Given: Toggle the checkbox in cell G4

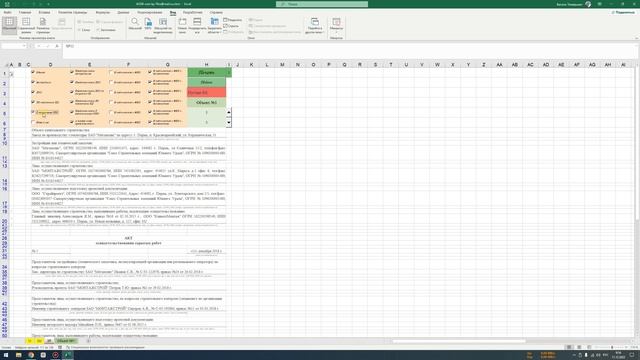Looking at the screenshot, I should pos(150,102).
